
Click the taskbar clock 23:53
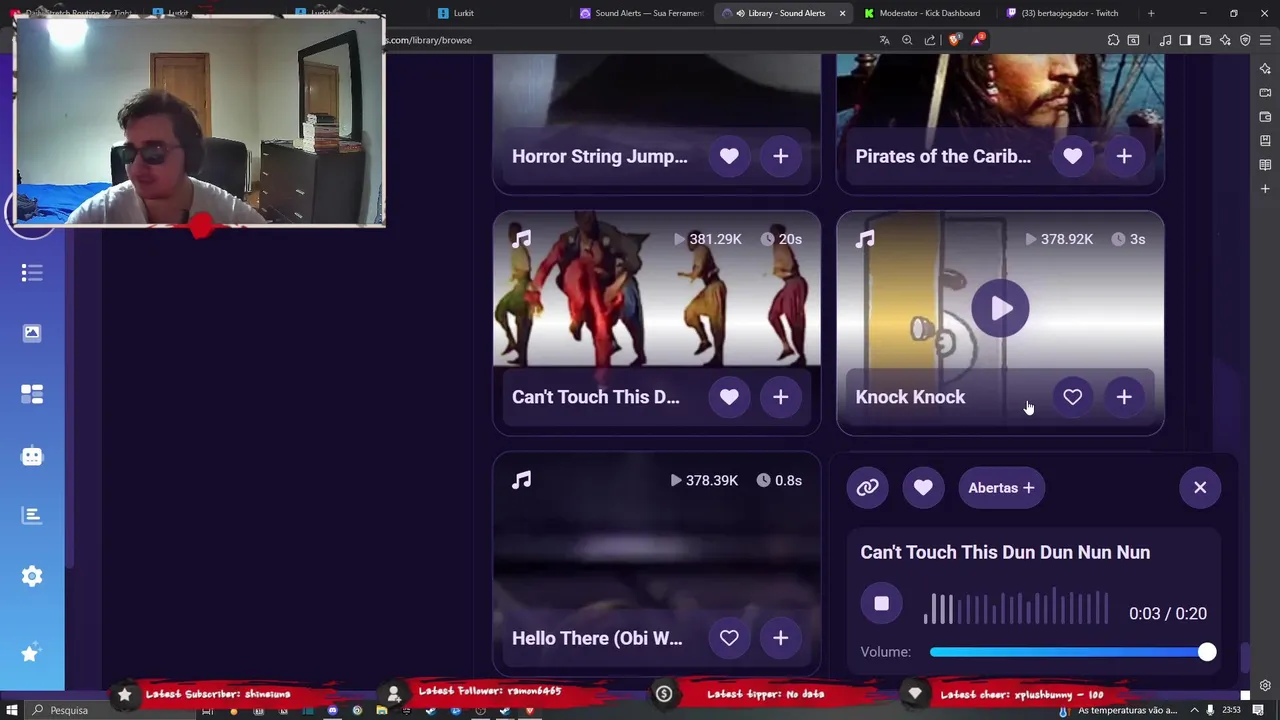coord(1230,710)
